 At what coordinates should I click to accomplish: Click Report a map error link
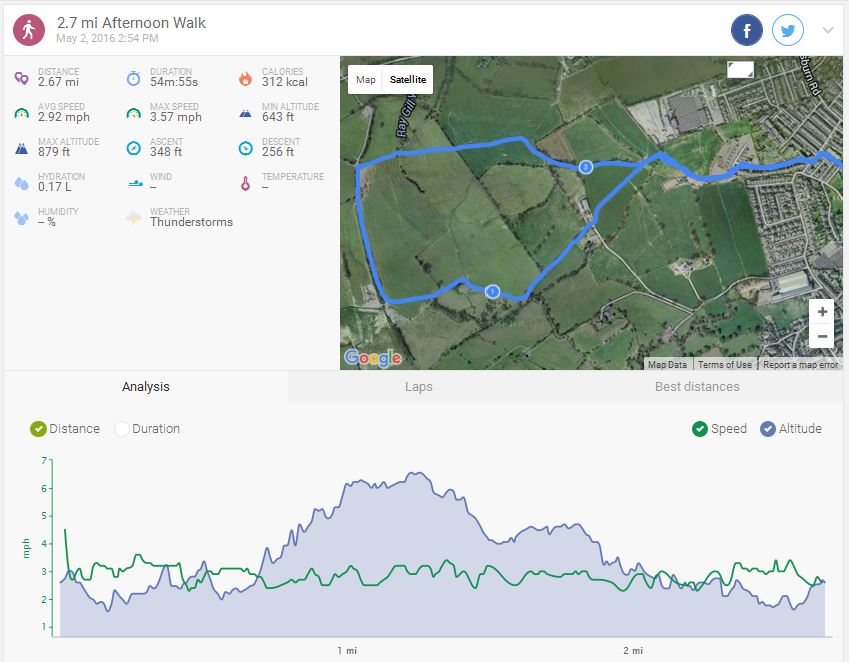pos(801,365)
